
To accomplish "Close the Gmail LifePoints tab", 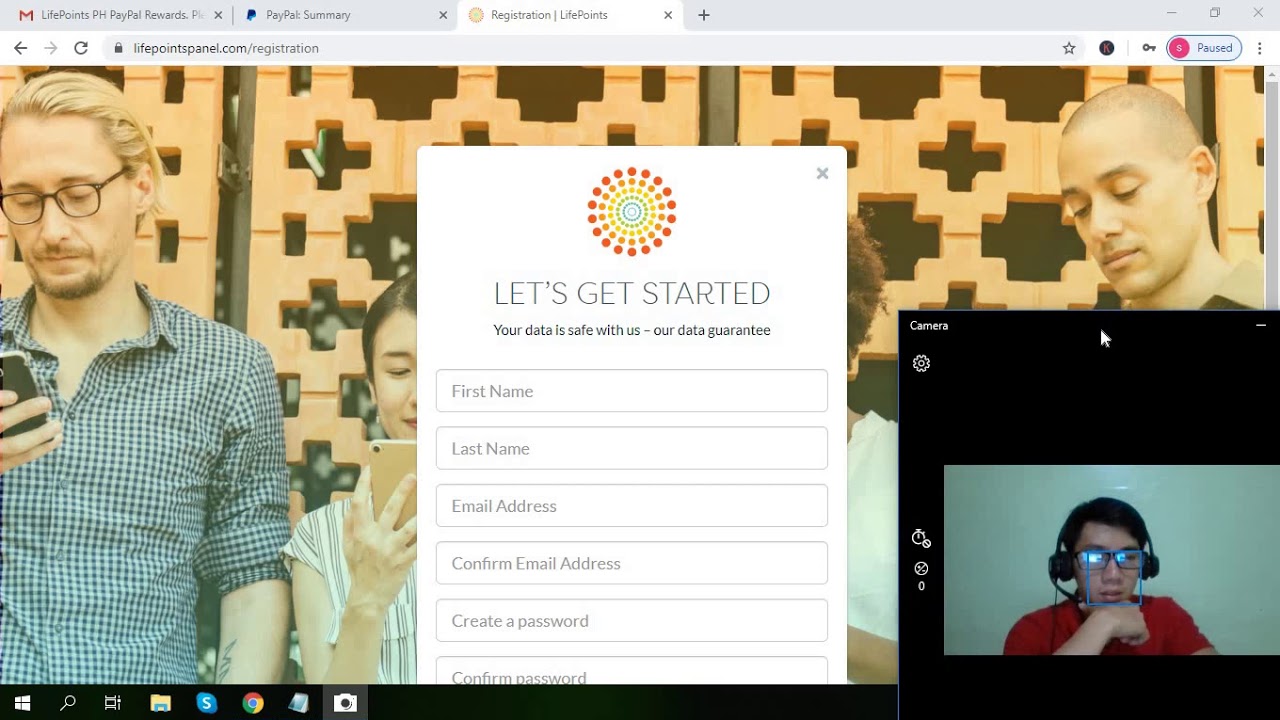I will point(218,15).
